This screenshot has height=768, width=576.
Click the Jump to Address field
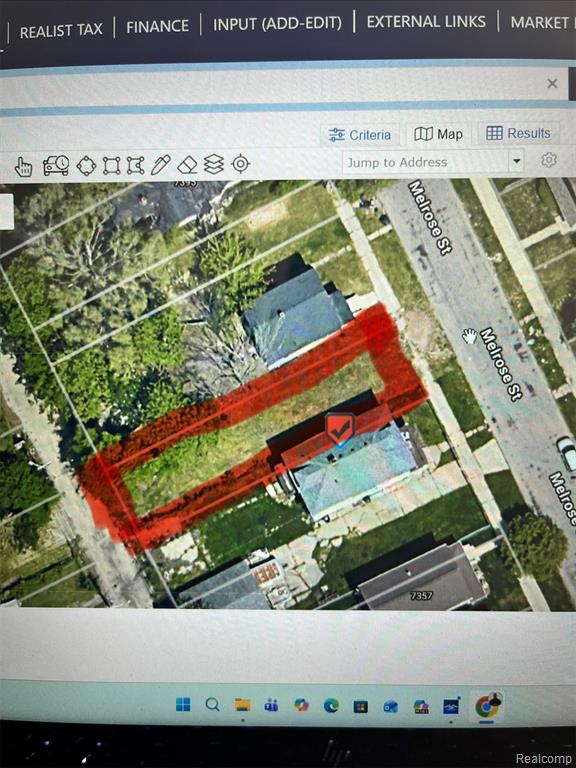425,162
